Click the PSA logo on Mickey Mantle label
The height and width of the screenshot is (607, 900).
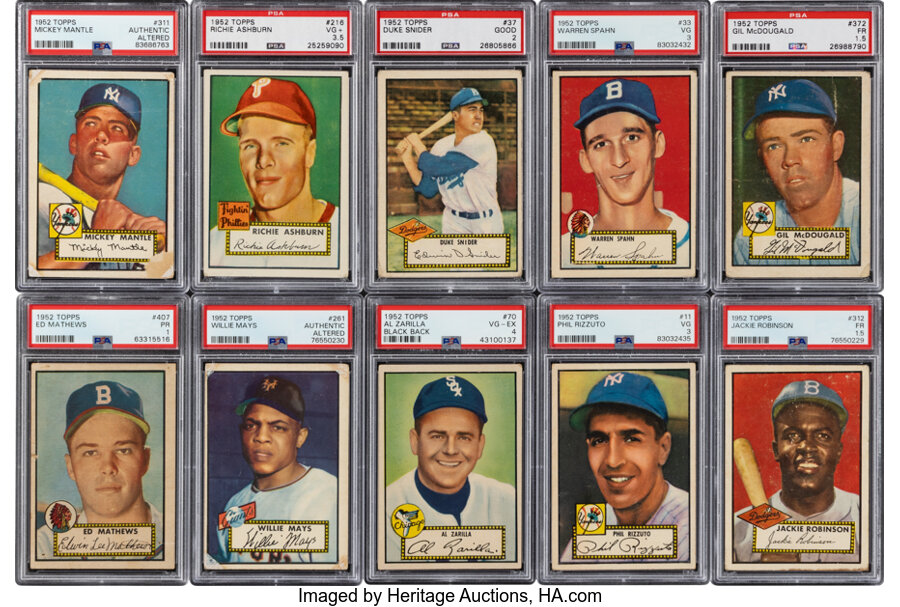(x=102, y=47)
